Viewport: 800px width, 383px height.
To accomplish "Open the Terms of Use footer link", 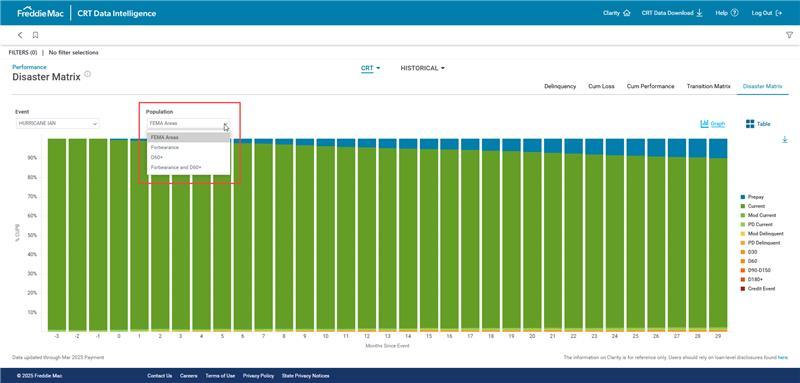I will coord(220,376).
